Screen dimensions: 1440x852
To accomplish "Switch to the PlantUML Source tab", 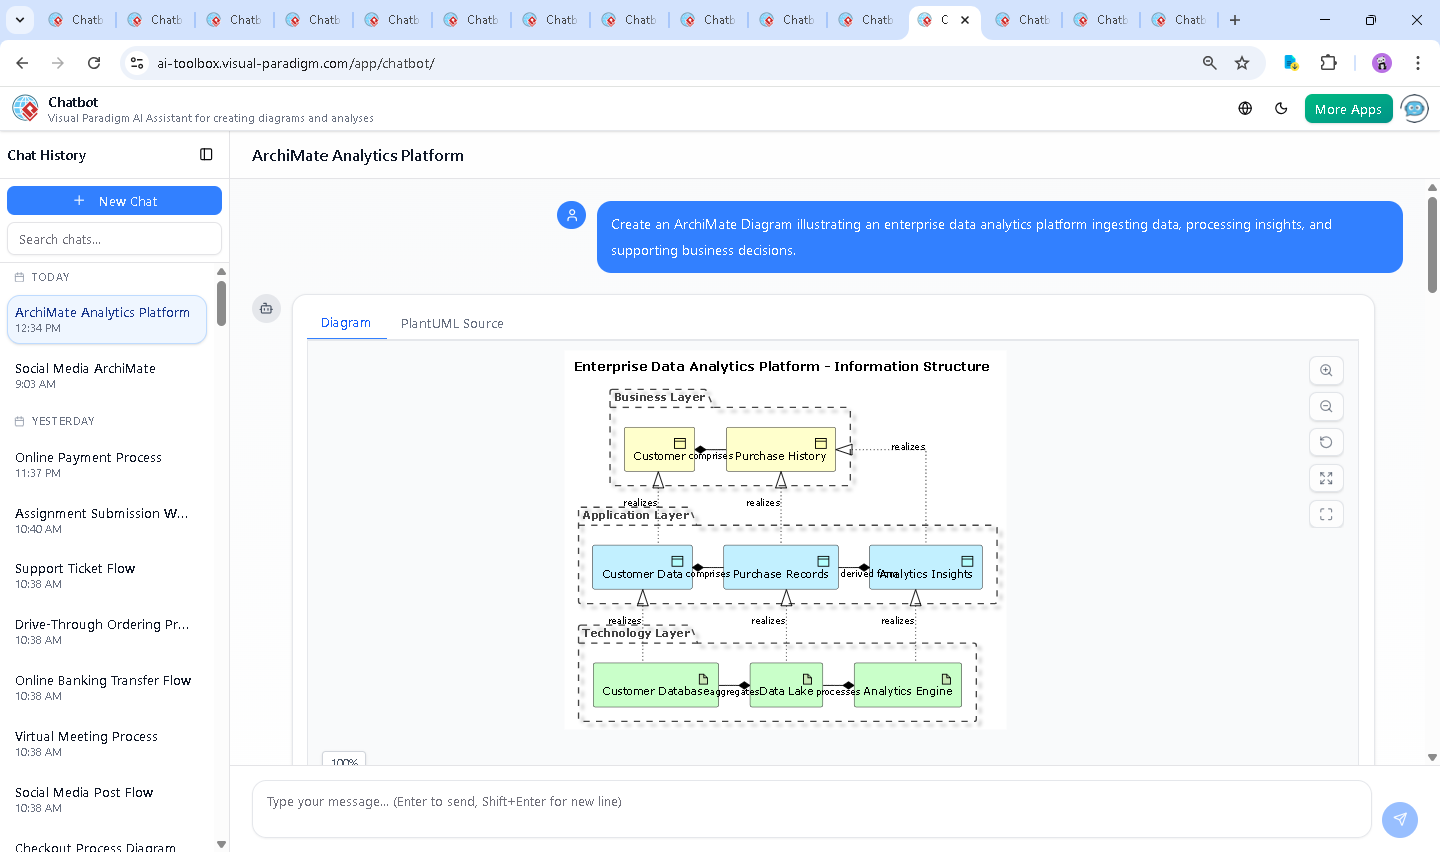I will (452, 323).
